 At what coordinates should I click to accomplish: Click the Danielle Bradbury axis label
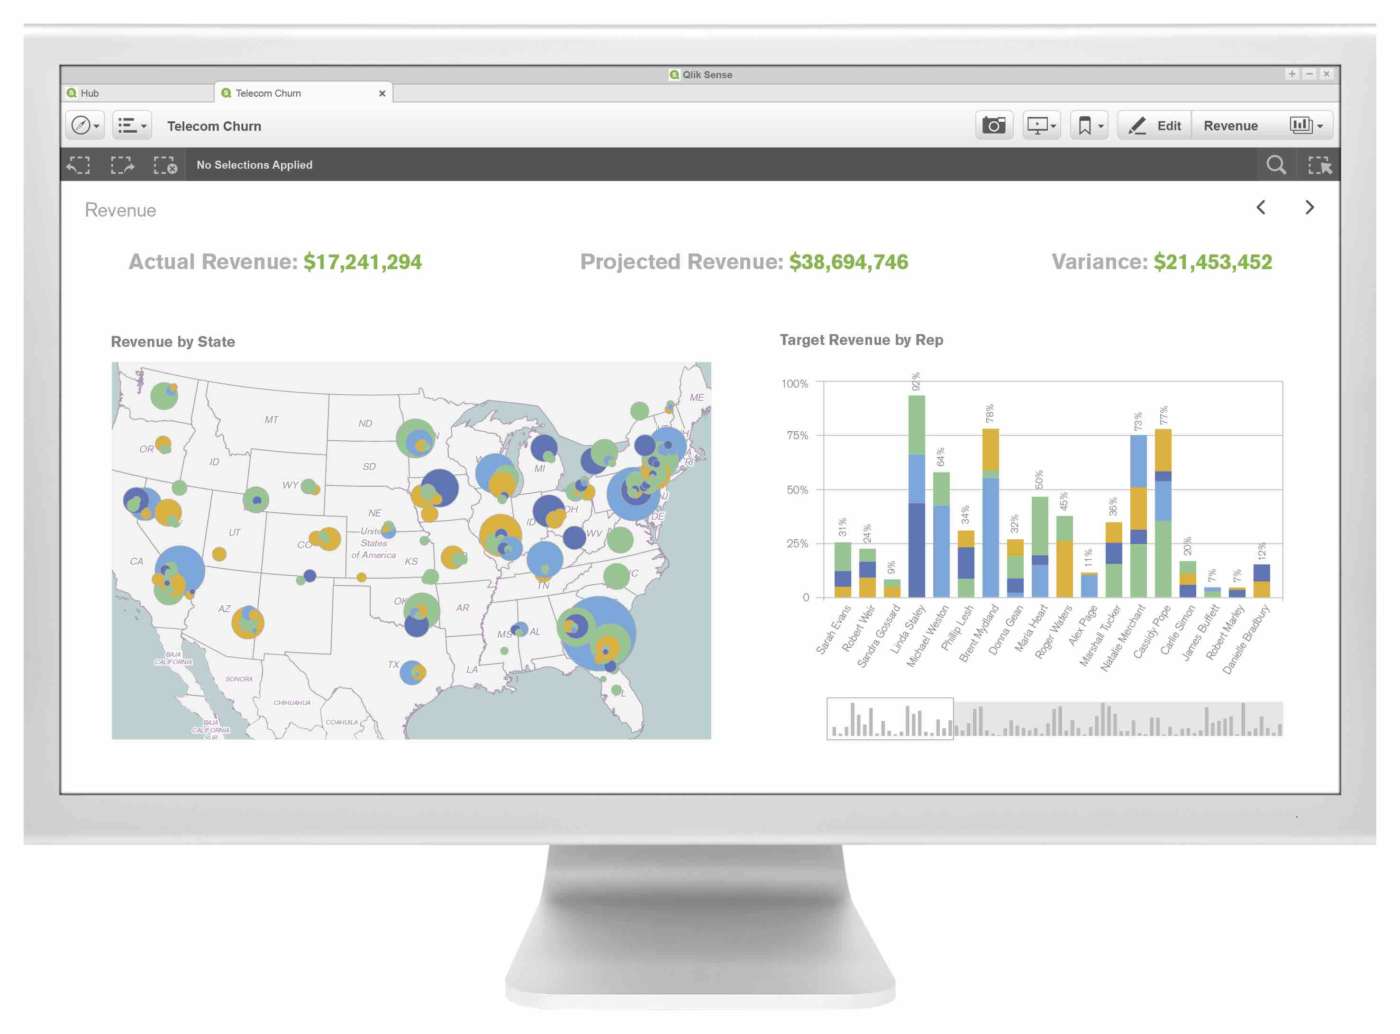pyautogui.click(x=1245, y=639)
